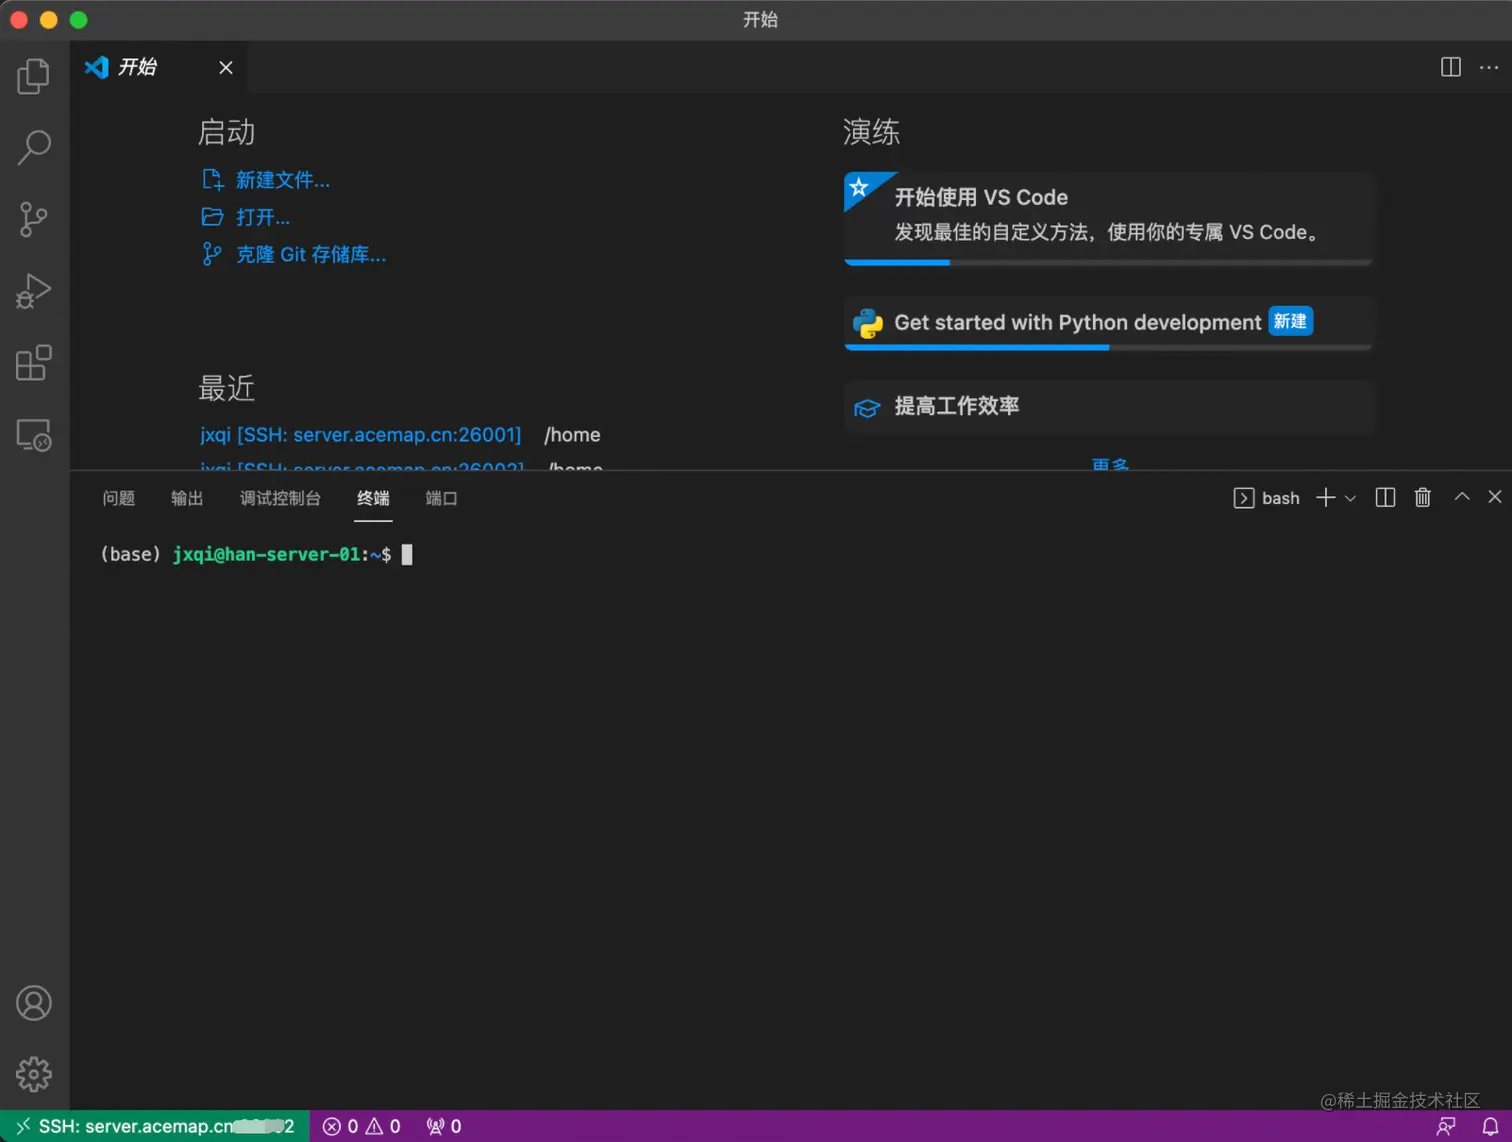Open 开始使用 VS Code walkthrough

[1109, 217]
